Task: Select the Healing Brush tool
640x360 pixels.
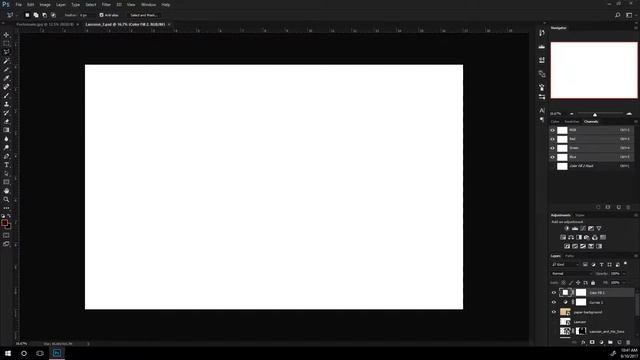Action: tap(6, 87)
